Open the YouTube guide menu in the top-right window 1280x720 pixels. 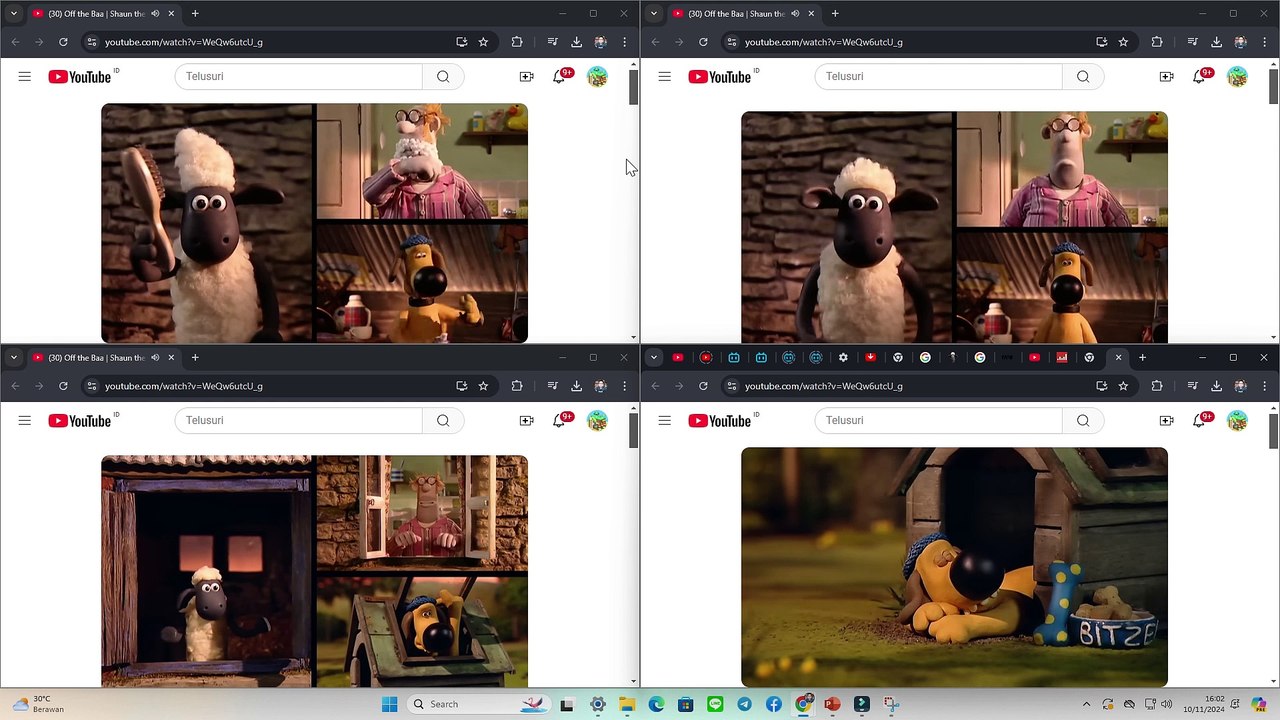pos(665,77)
